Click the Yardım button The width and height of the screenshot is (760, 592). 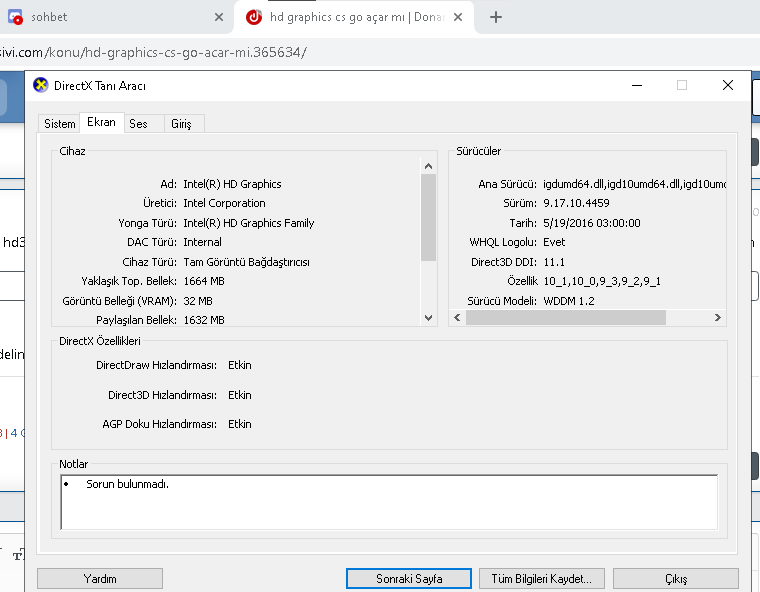point(100,578)
